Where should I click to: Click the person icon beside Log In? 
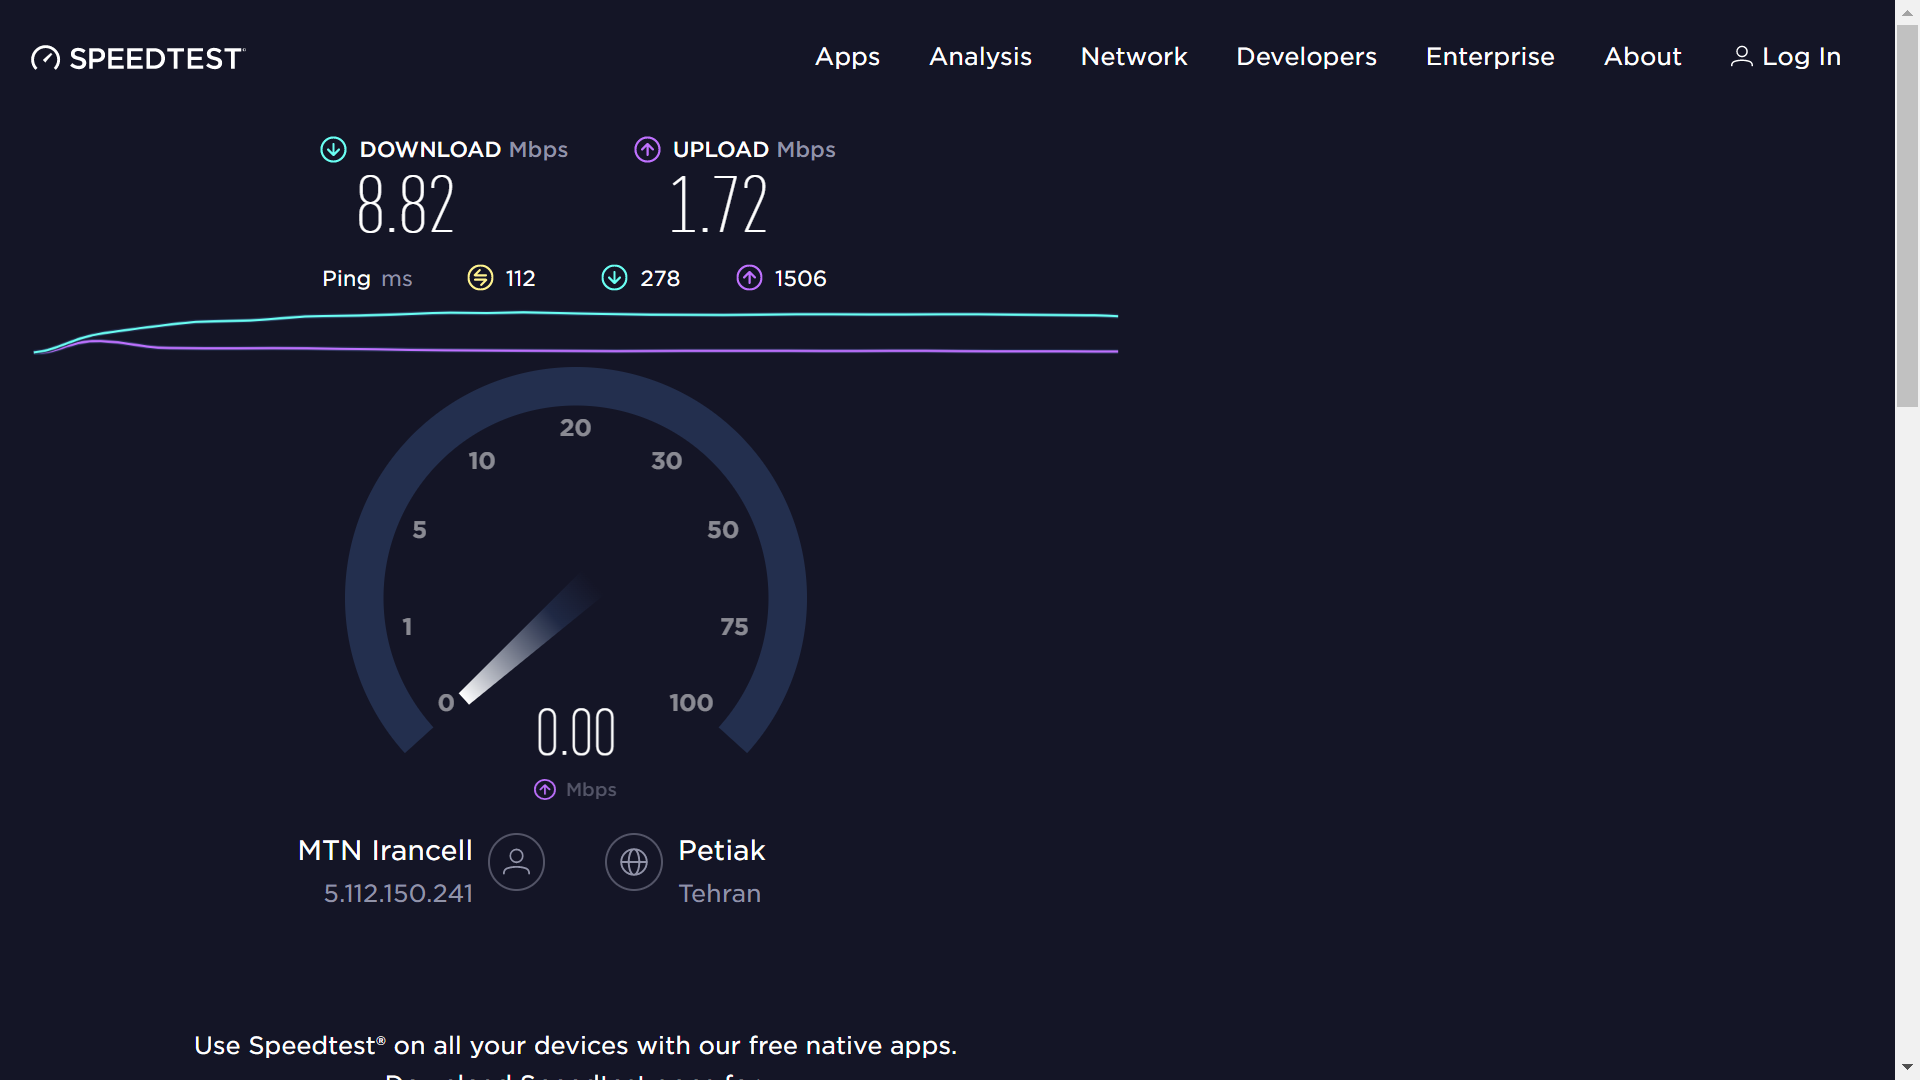pyautogui.click(x=1741, y=57)
